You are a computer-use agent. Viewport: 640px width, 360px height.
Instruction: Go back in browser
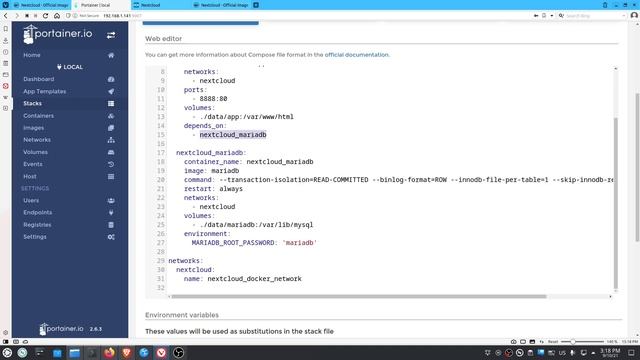pyautogui.click(x=6, y=16)
